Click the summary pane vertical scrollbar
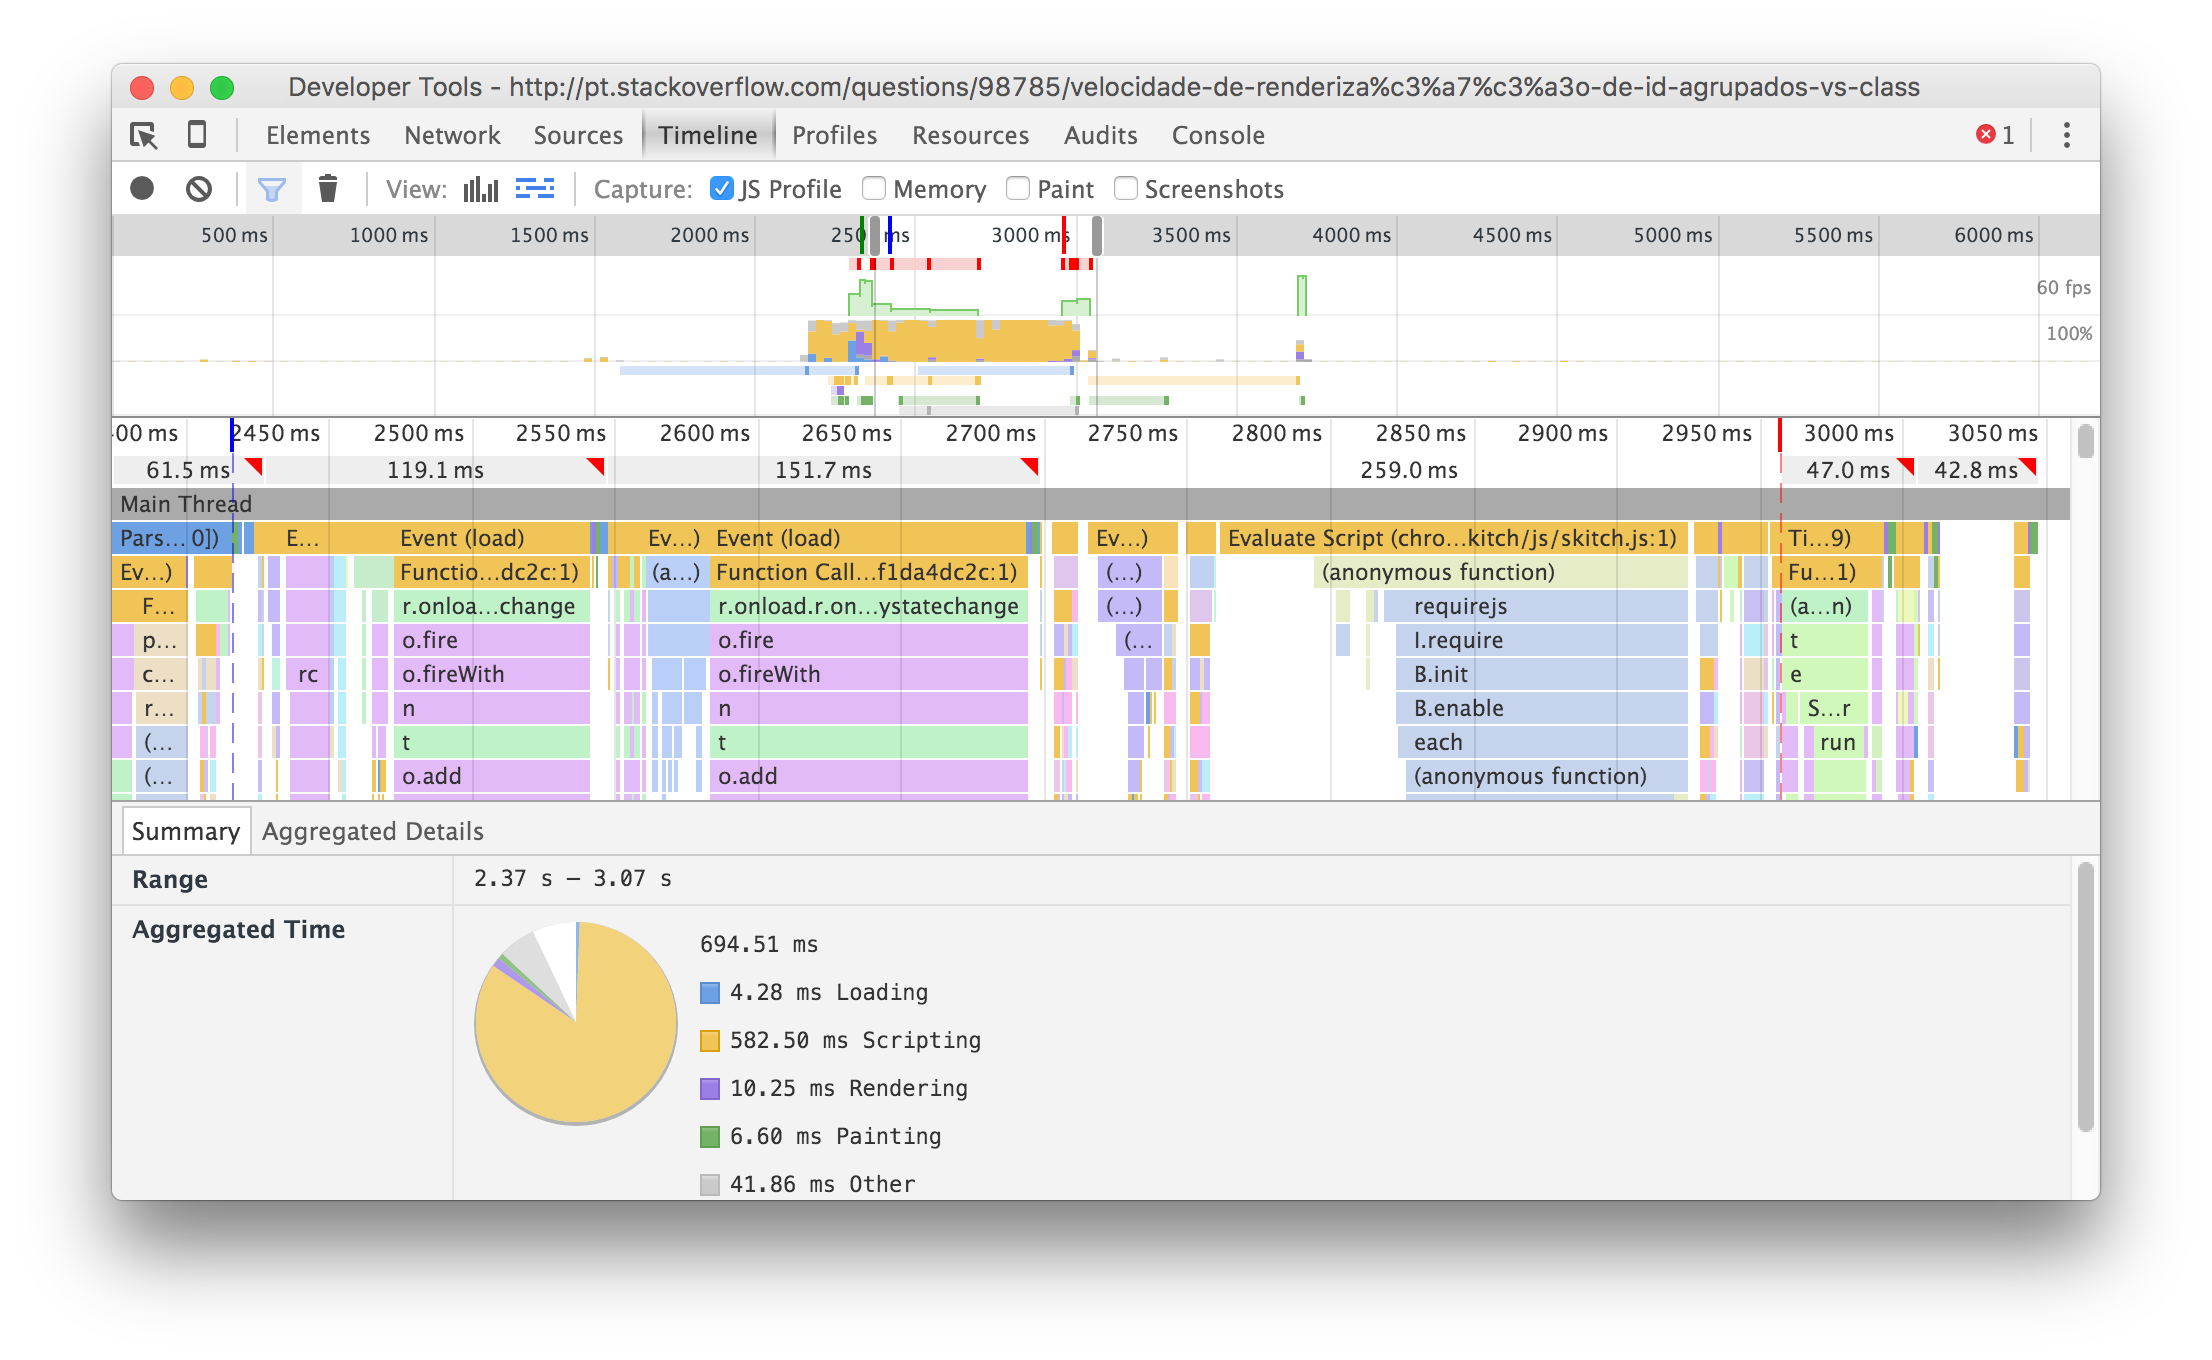2212x1360 pixels. pos(2085,998)
